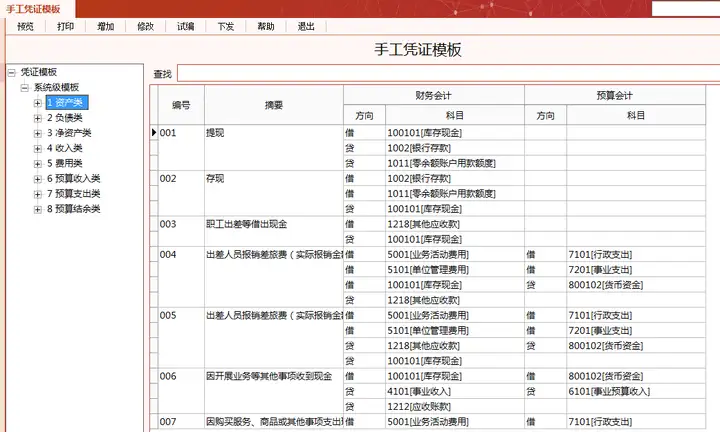Image resolution: width=720 pixels, height=432 pixels.
Task: Expand the 8 预算结余类 node
Action: tap(38, 209)
